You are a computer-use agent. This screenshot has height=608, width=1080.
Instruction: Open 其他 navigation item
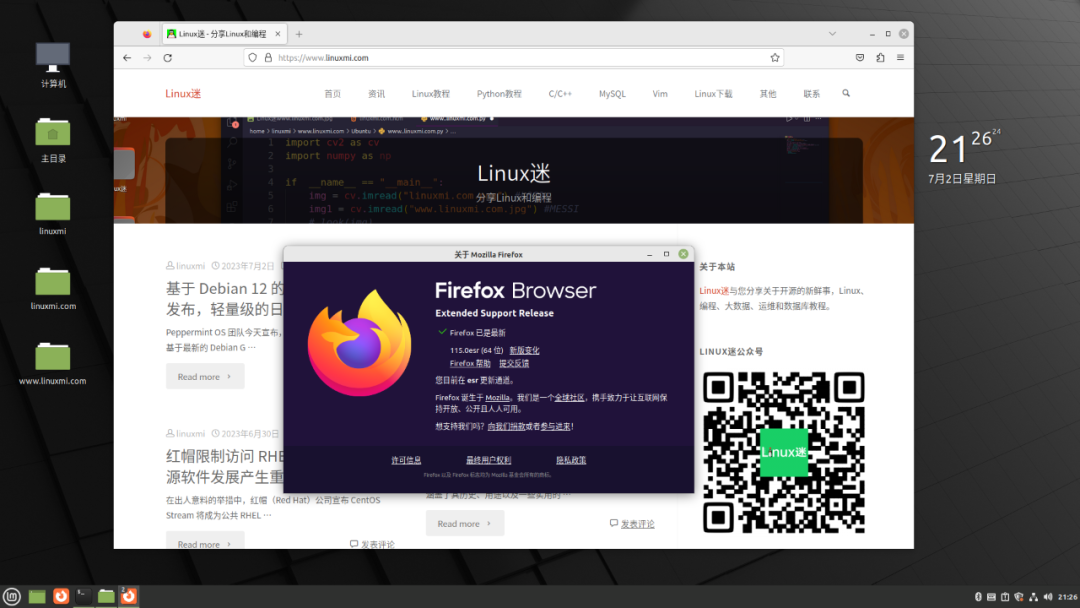768,94
